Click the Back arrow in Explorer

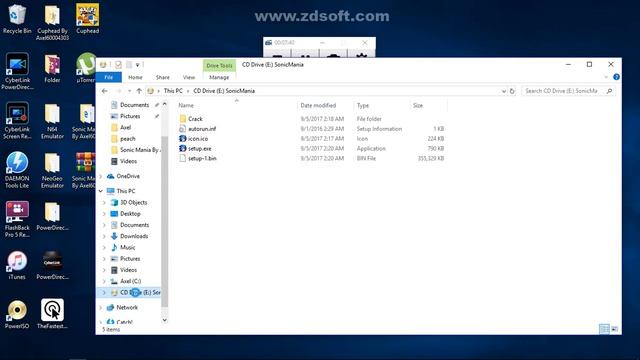105,91
